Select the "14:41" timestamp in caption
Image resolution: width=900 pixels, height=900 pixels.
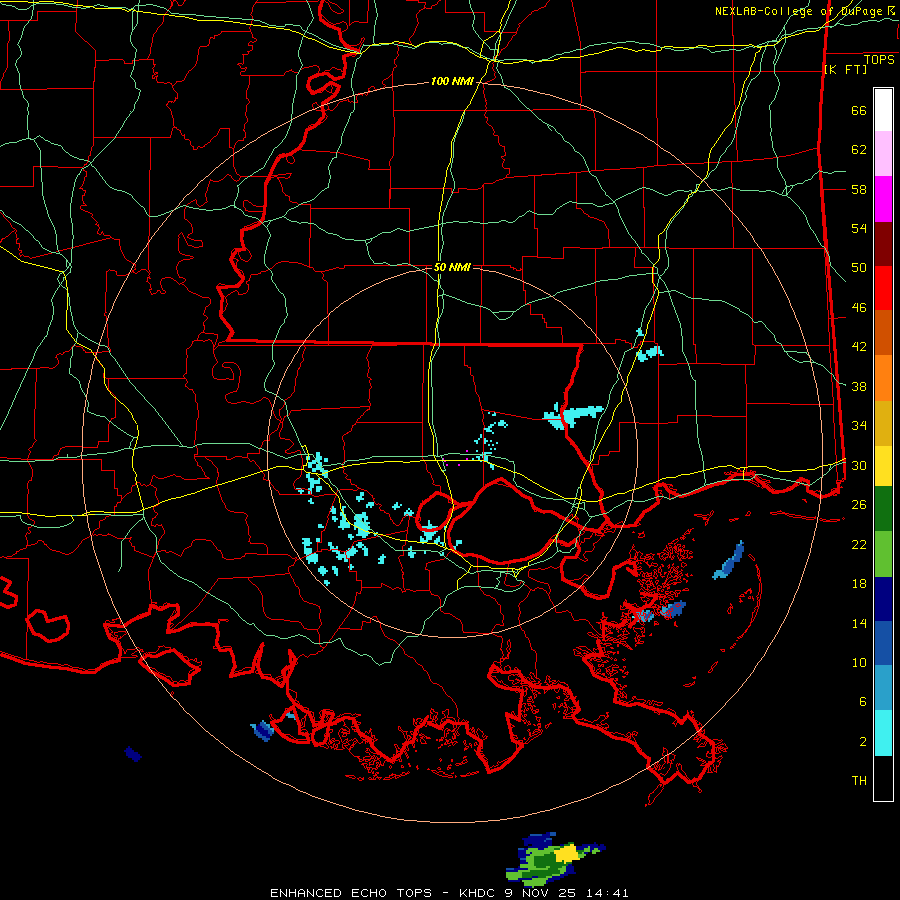click(607, 893)
